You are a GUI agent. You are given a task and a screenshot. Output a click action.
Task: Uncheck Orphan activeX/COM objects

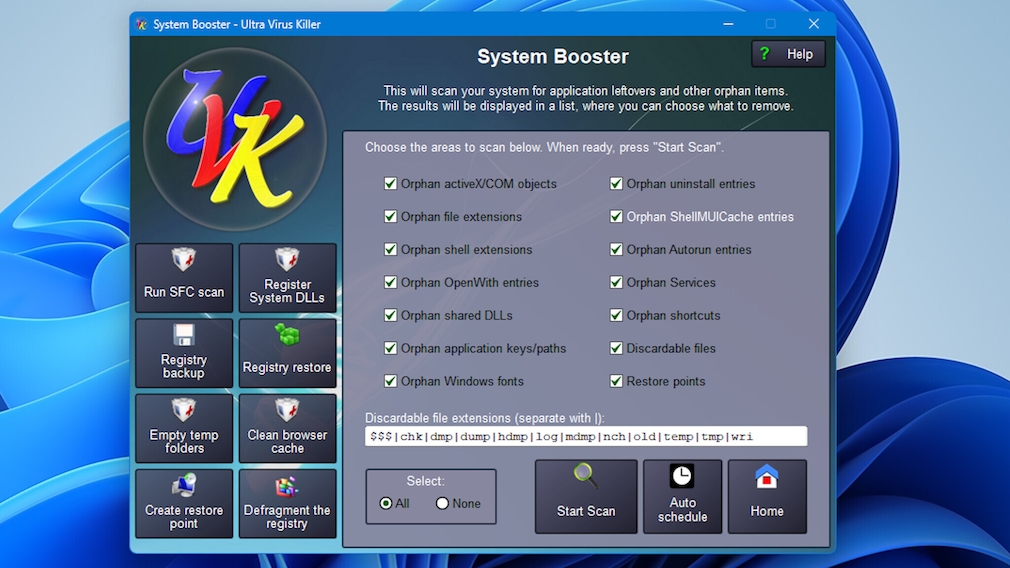tap(391, 184)
